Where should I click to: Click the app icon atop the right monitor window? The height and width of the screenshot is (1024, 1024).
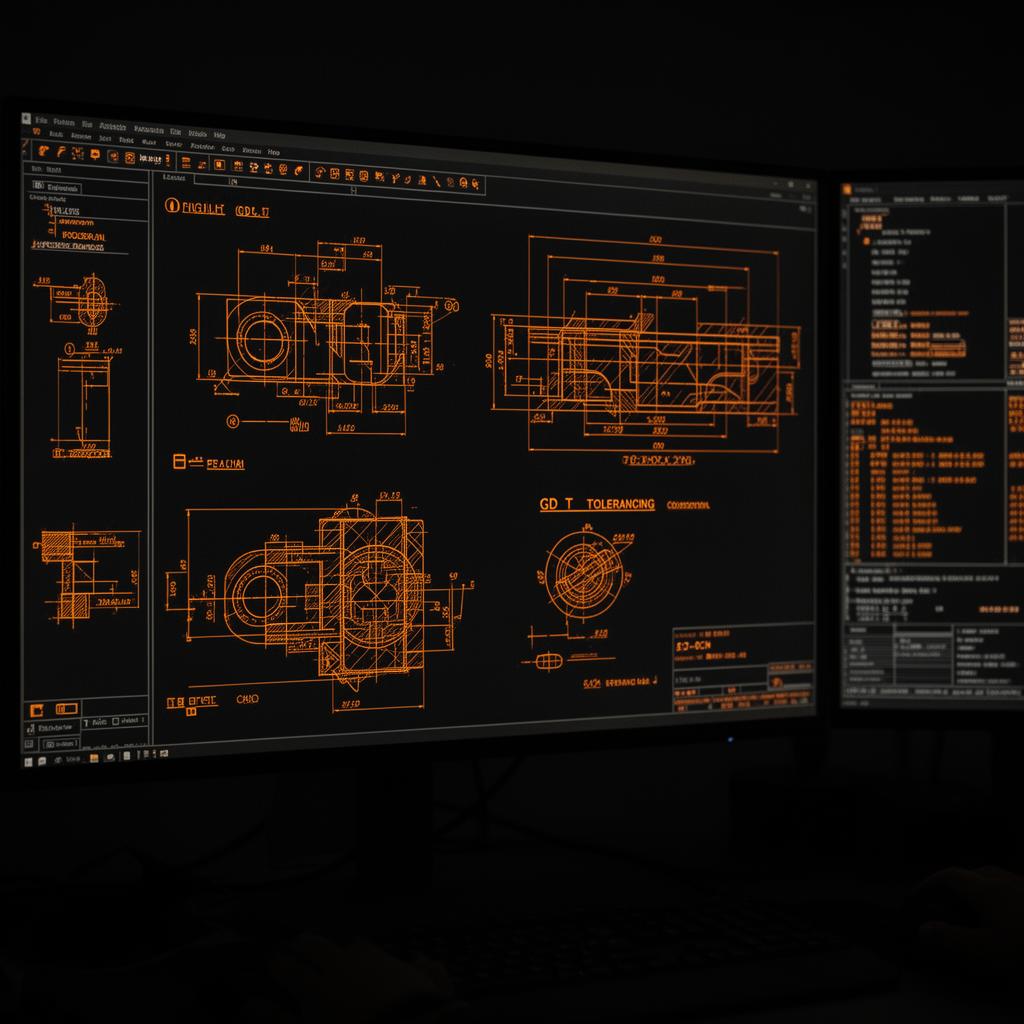(847, 189)
